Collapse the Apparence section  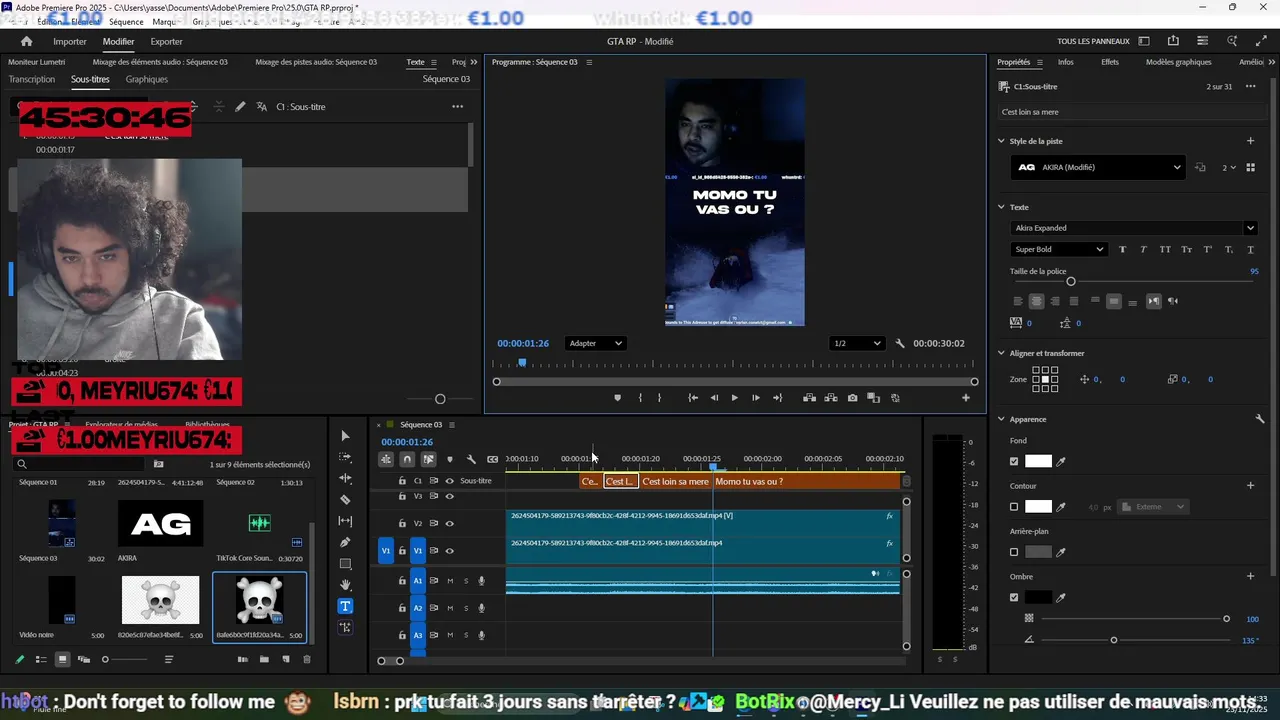click(x=1001, y=419)
